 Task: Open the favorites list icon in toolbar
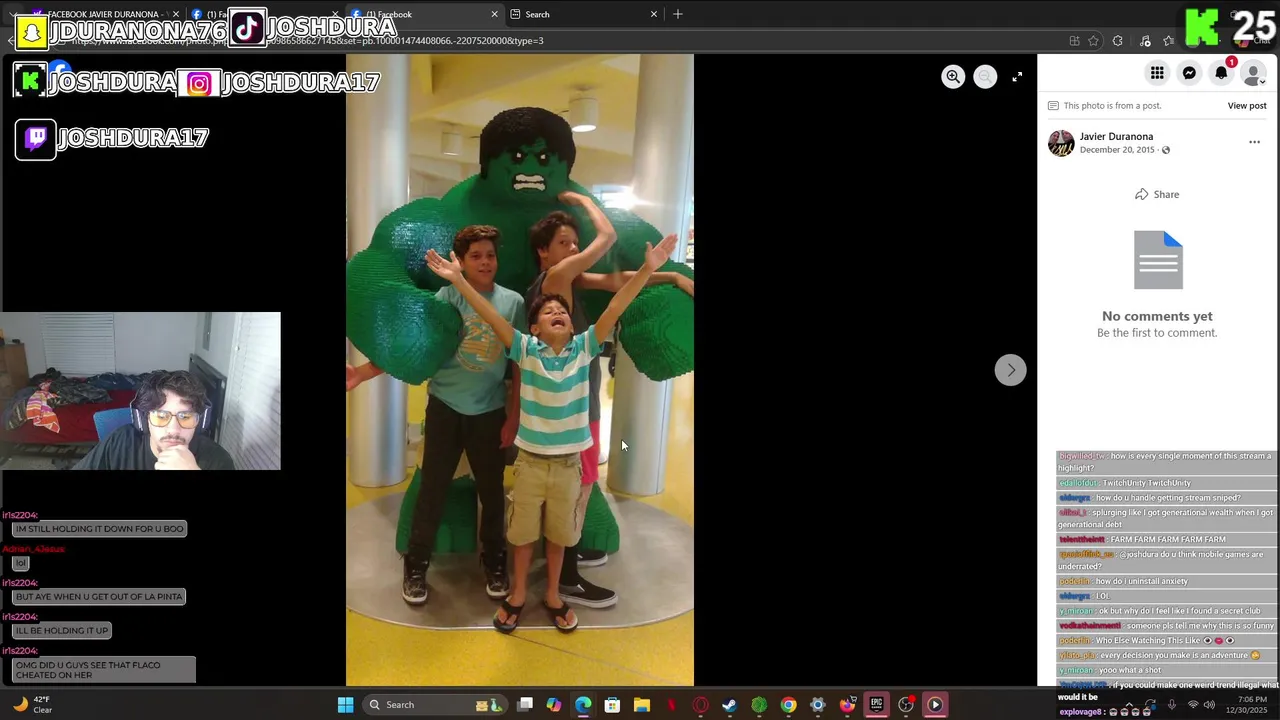coord(1168,41)
